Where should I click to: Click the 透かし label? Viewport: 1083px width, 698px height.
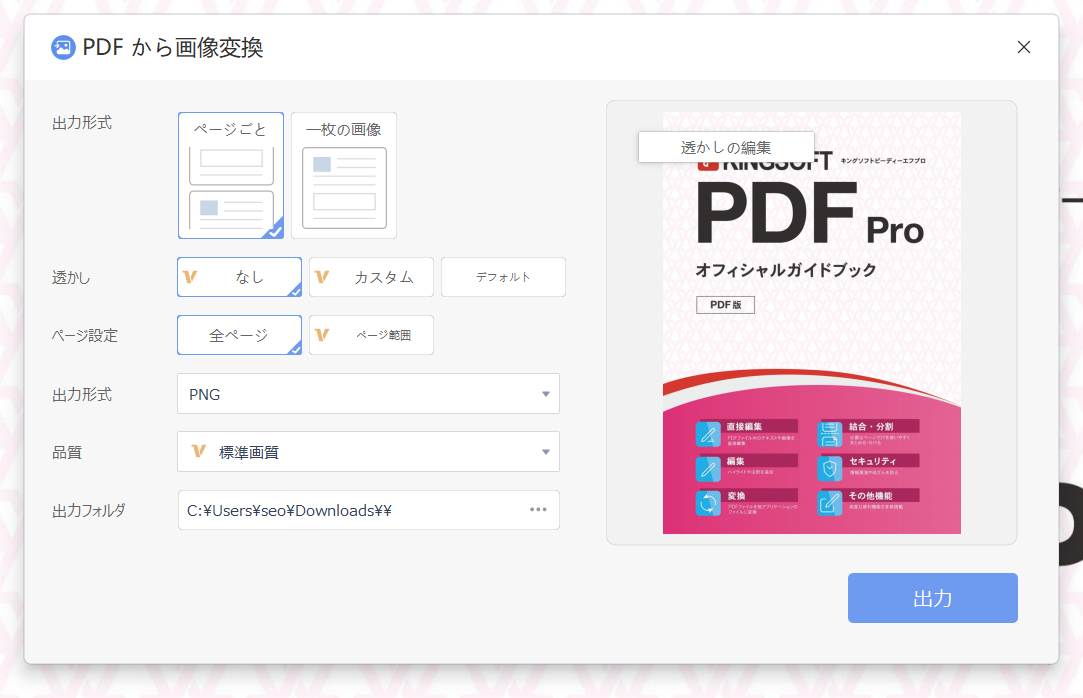click(70, 278)
